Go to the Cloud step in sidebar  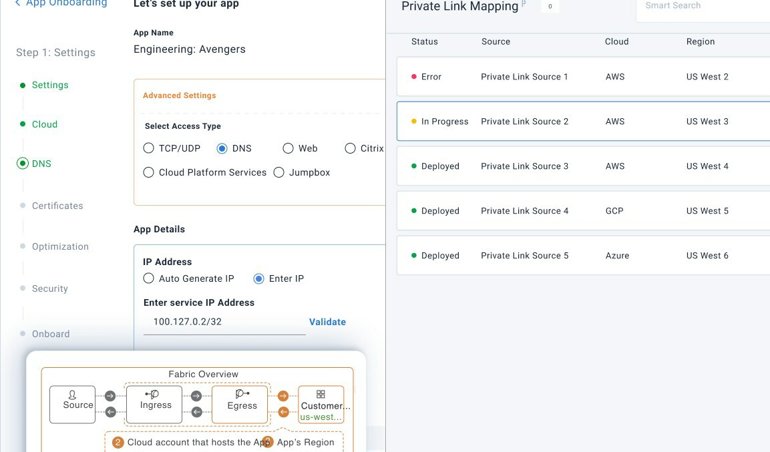tap(44, 125)
